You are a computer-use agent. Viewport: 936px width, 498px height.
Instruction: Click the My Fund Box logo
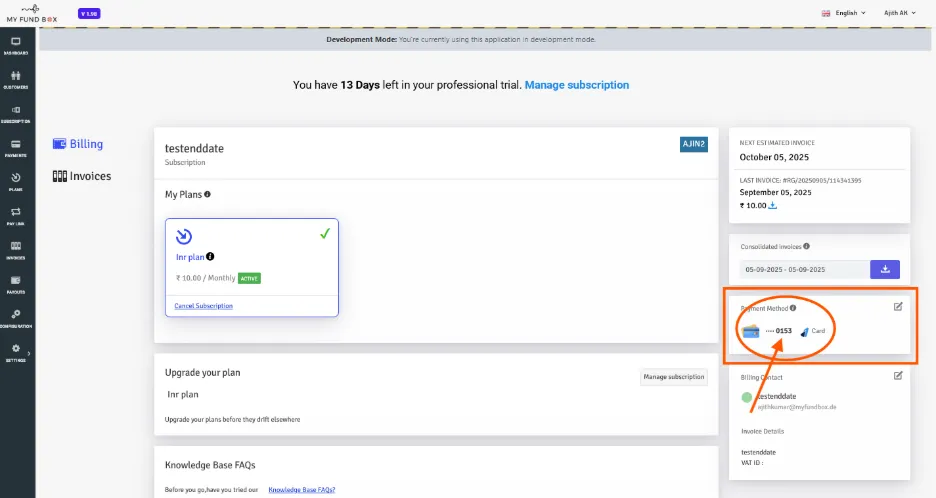32,14
